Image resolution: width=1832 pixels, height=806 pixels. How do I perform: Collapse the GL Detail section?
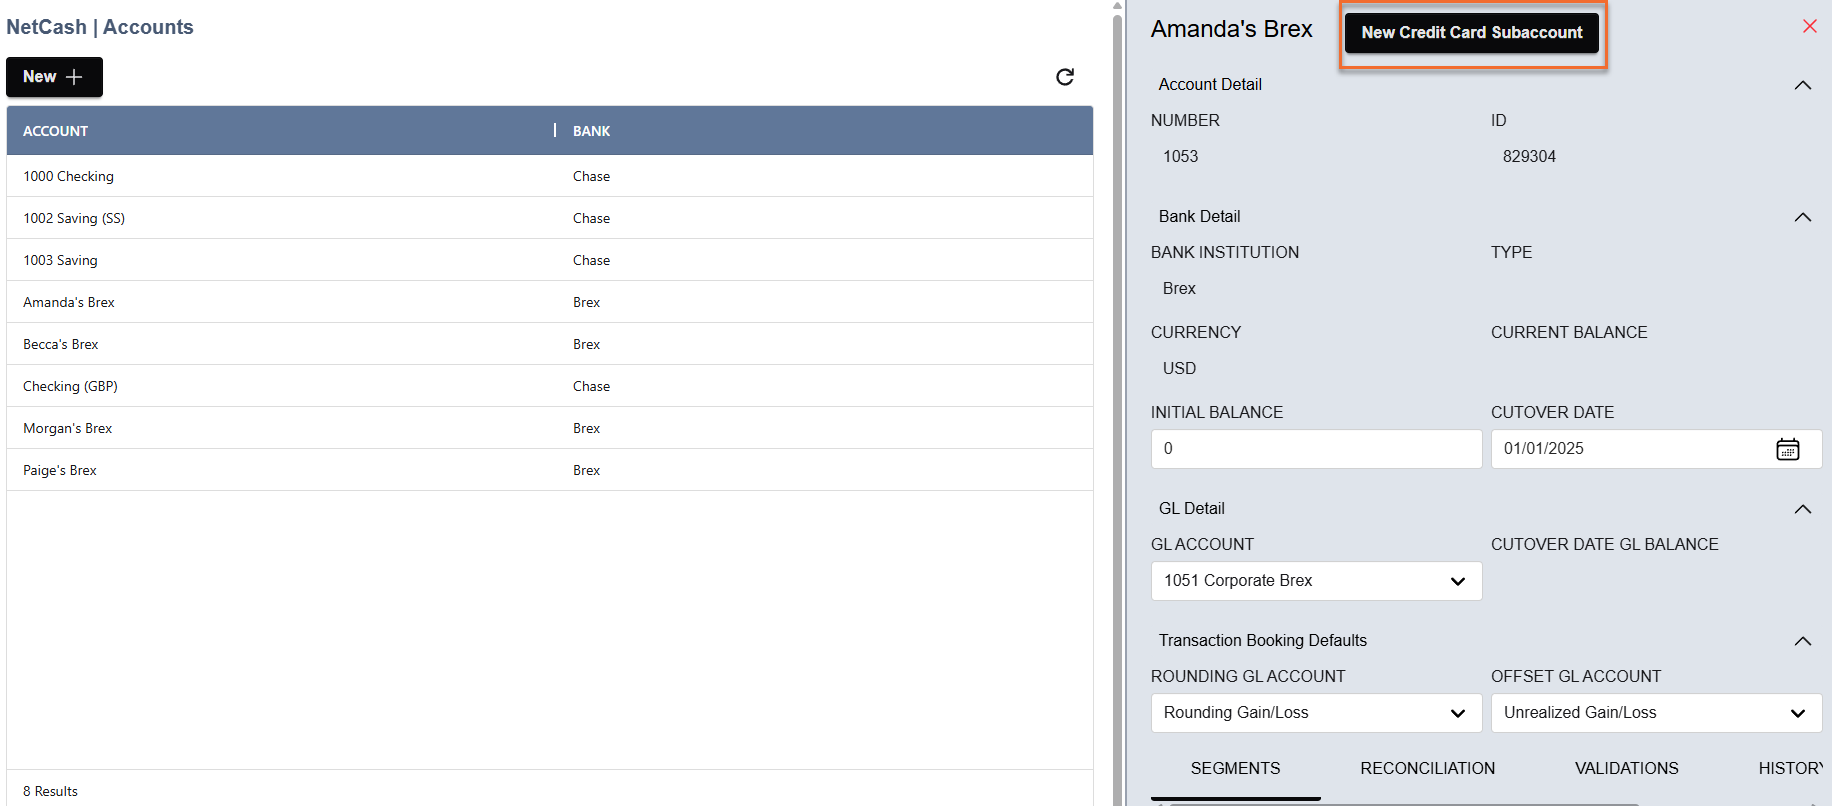tap(1802, 509)
